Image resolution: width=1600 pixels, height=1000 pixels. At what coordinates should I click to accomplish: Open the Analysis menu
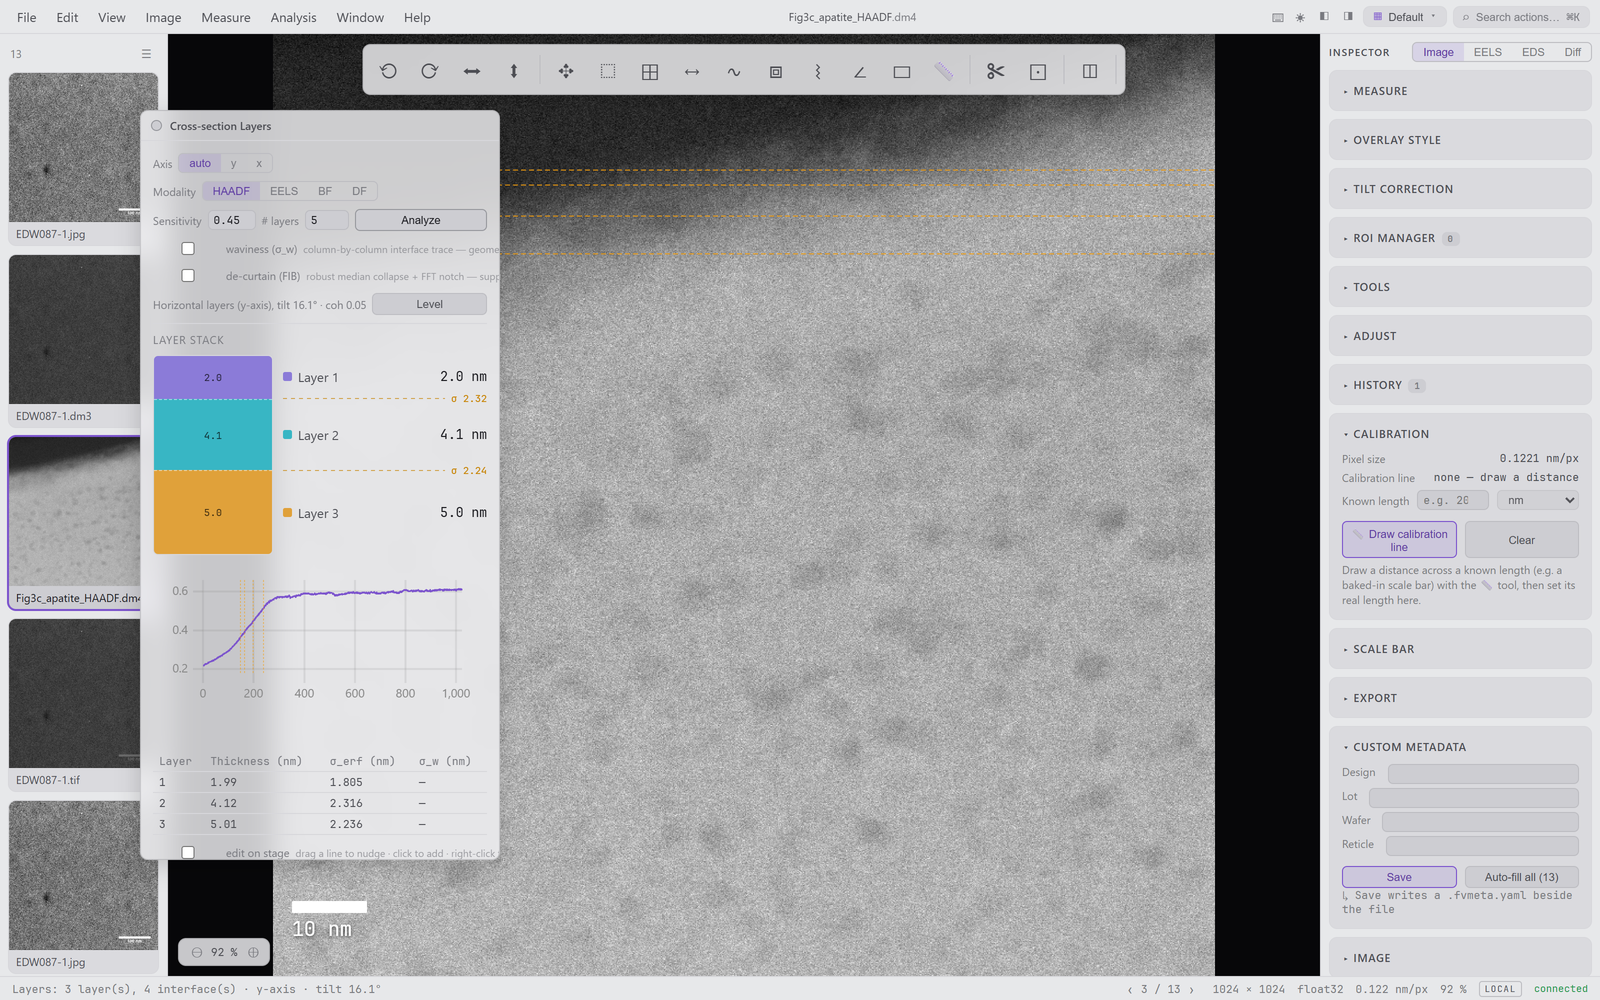click(x=293, y=17)
